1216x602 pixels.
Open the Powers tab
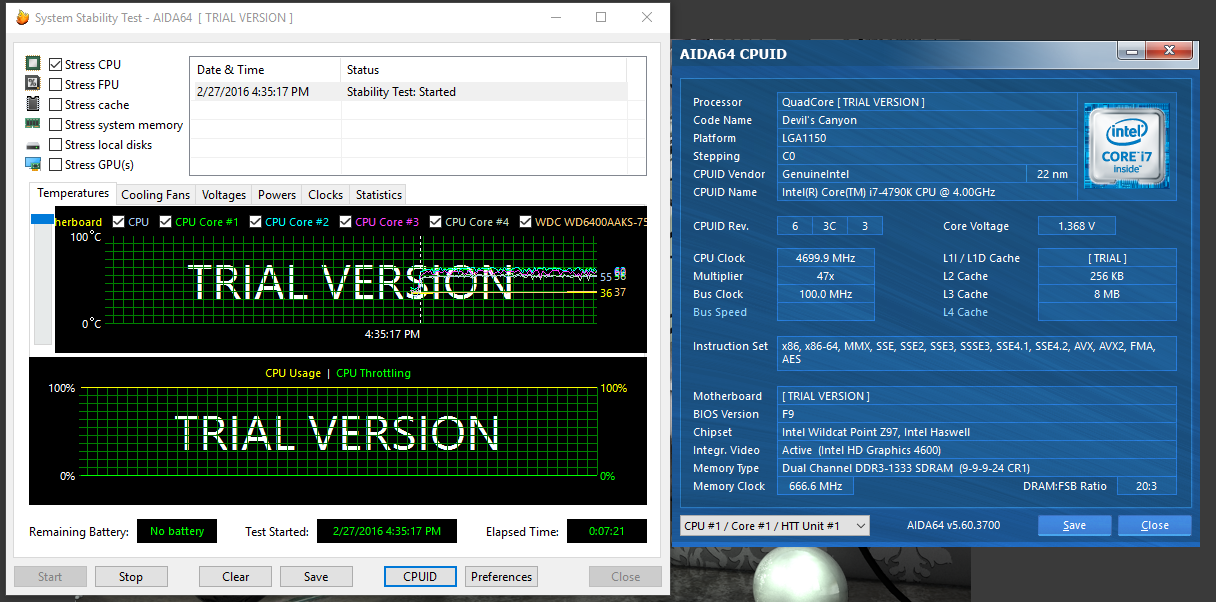coord(277,195)
